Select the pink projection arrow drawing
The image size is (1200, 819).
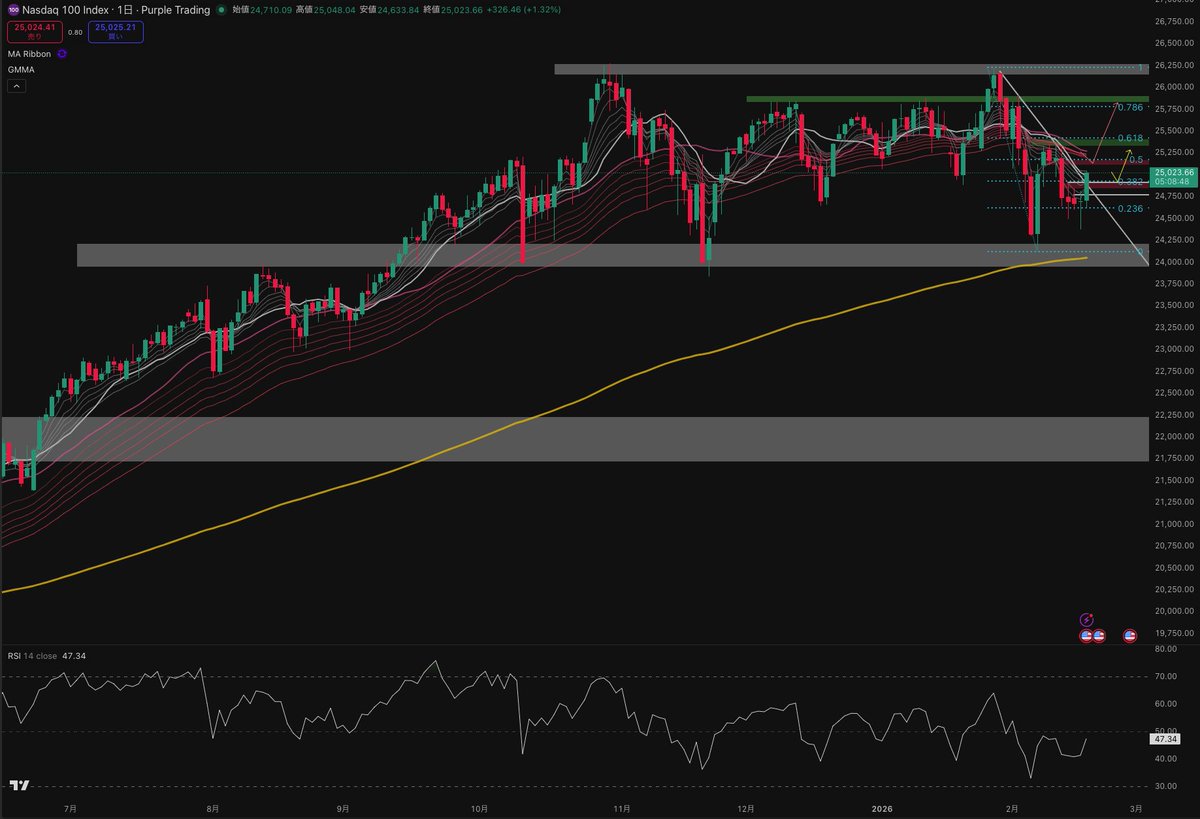click(1105, 134)
